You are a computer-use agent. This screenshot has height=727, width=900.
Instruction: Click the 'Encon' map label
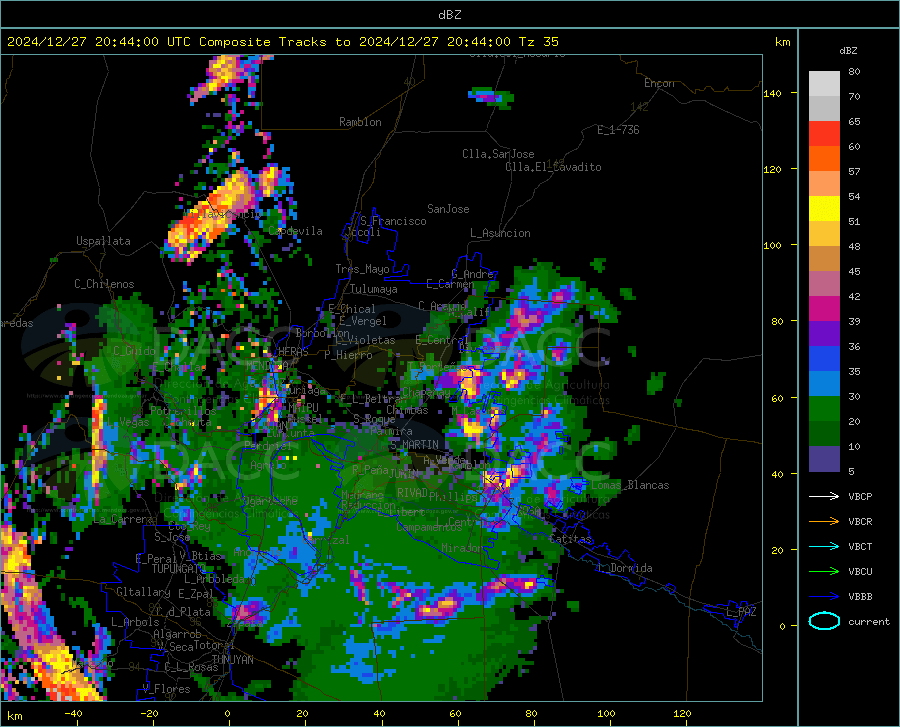coord(659,83)
